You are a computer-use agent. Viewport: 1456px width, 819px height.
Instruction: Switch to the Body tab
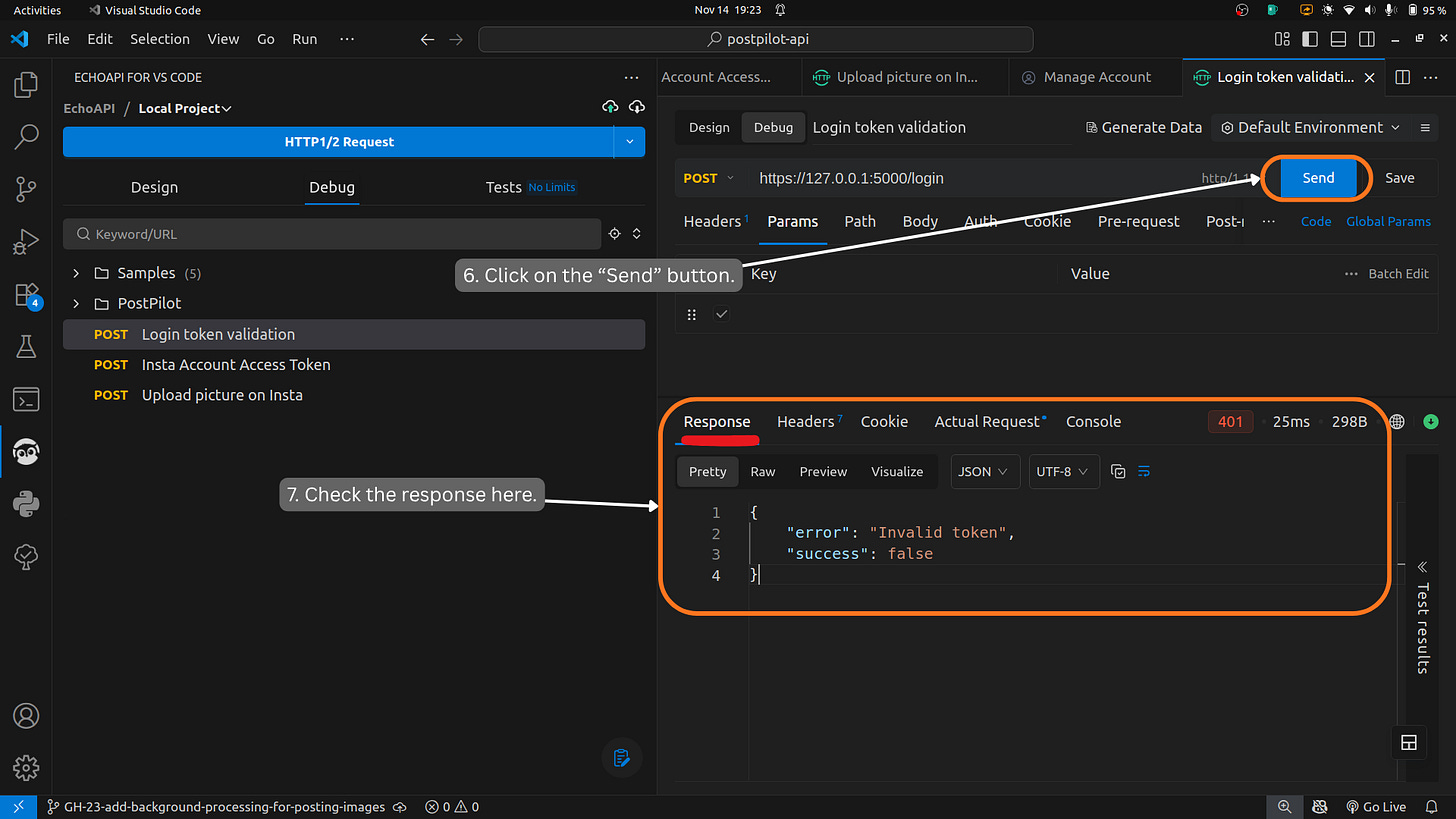920,221
